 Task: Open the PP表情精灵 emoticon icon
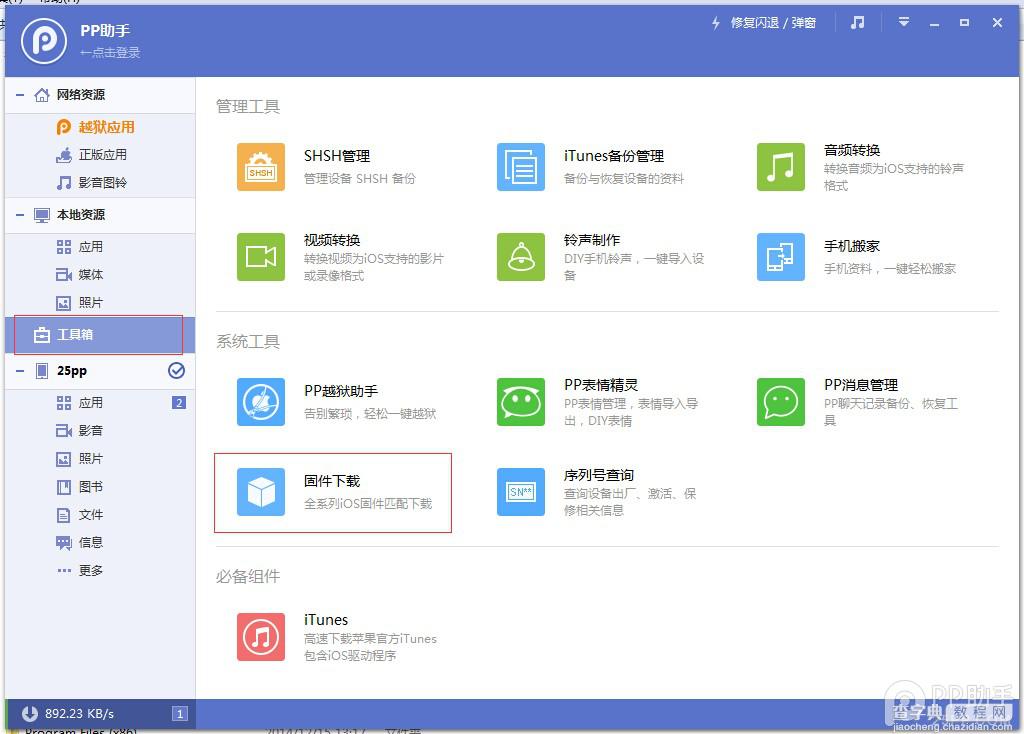[x=520, y=402]
